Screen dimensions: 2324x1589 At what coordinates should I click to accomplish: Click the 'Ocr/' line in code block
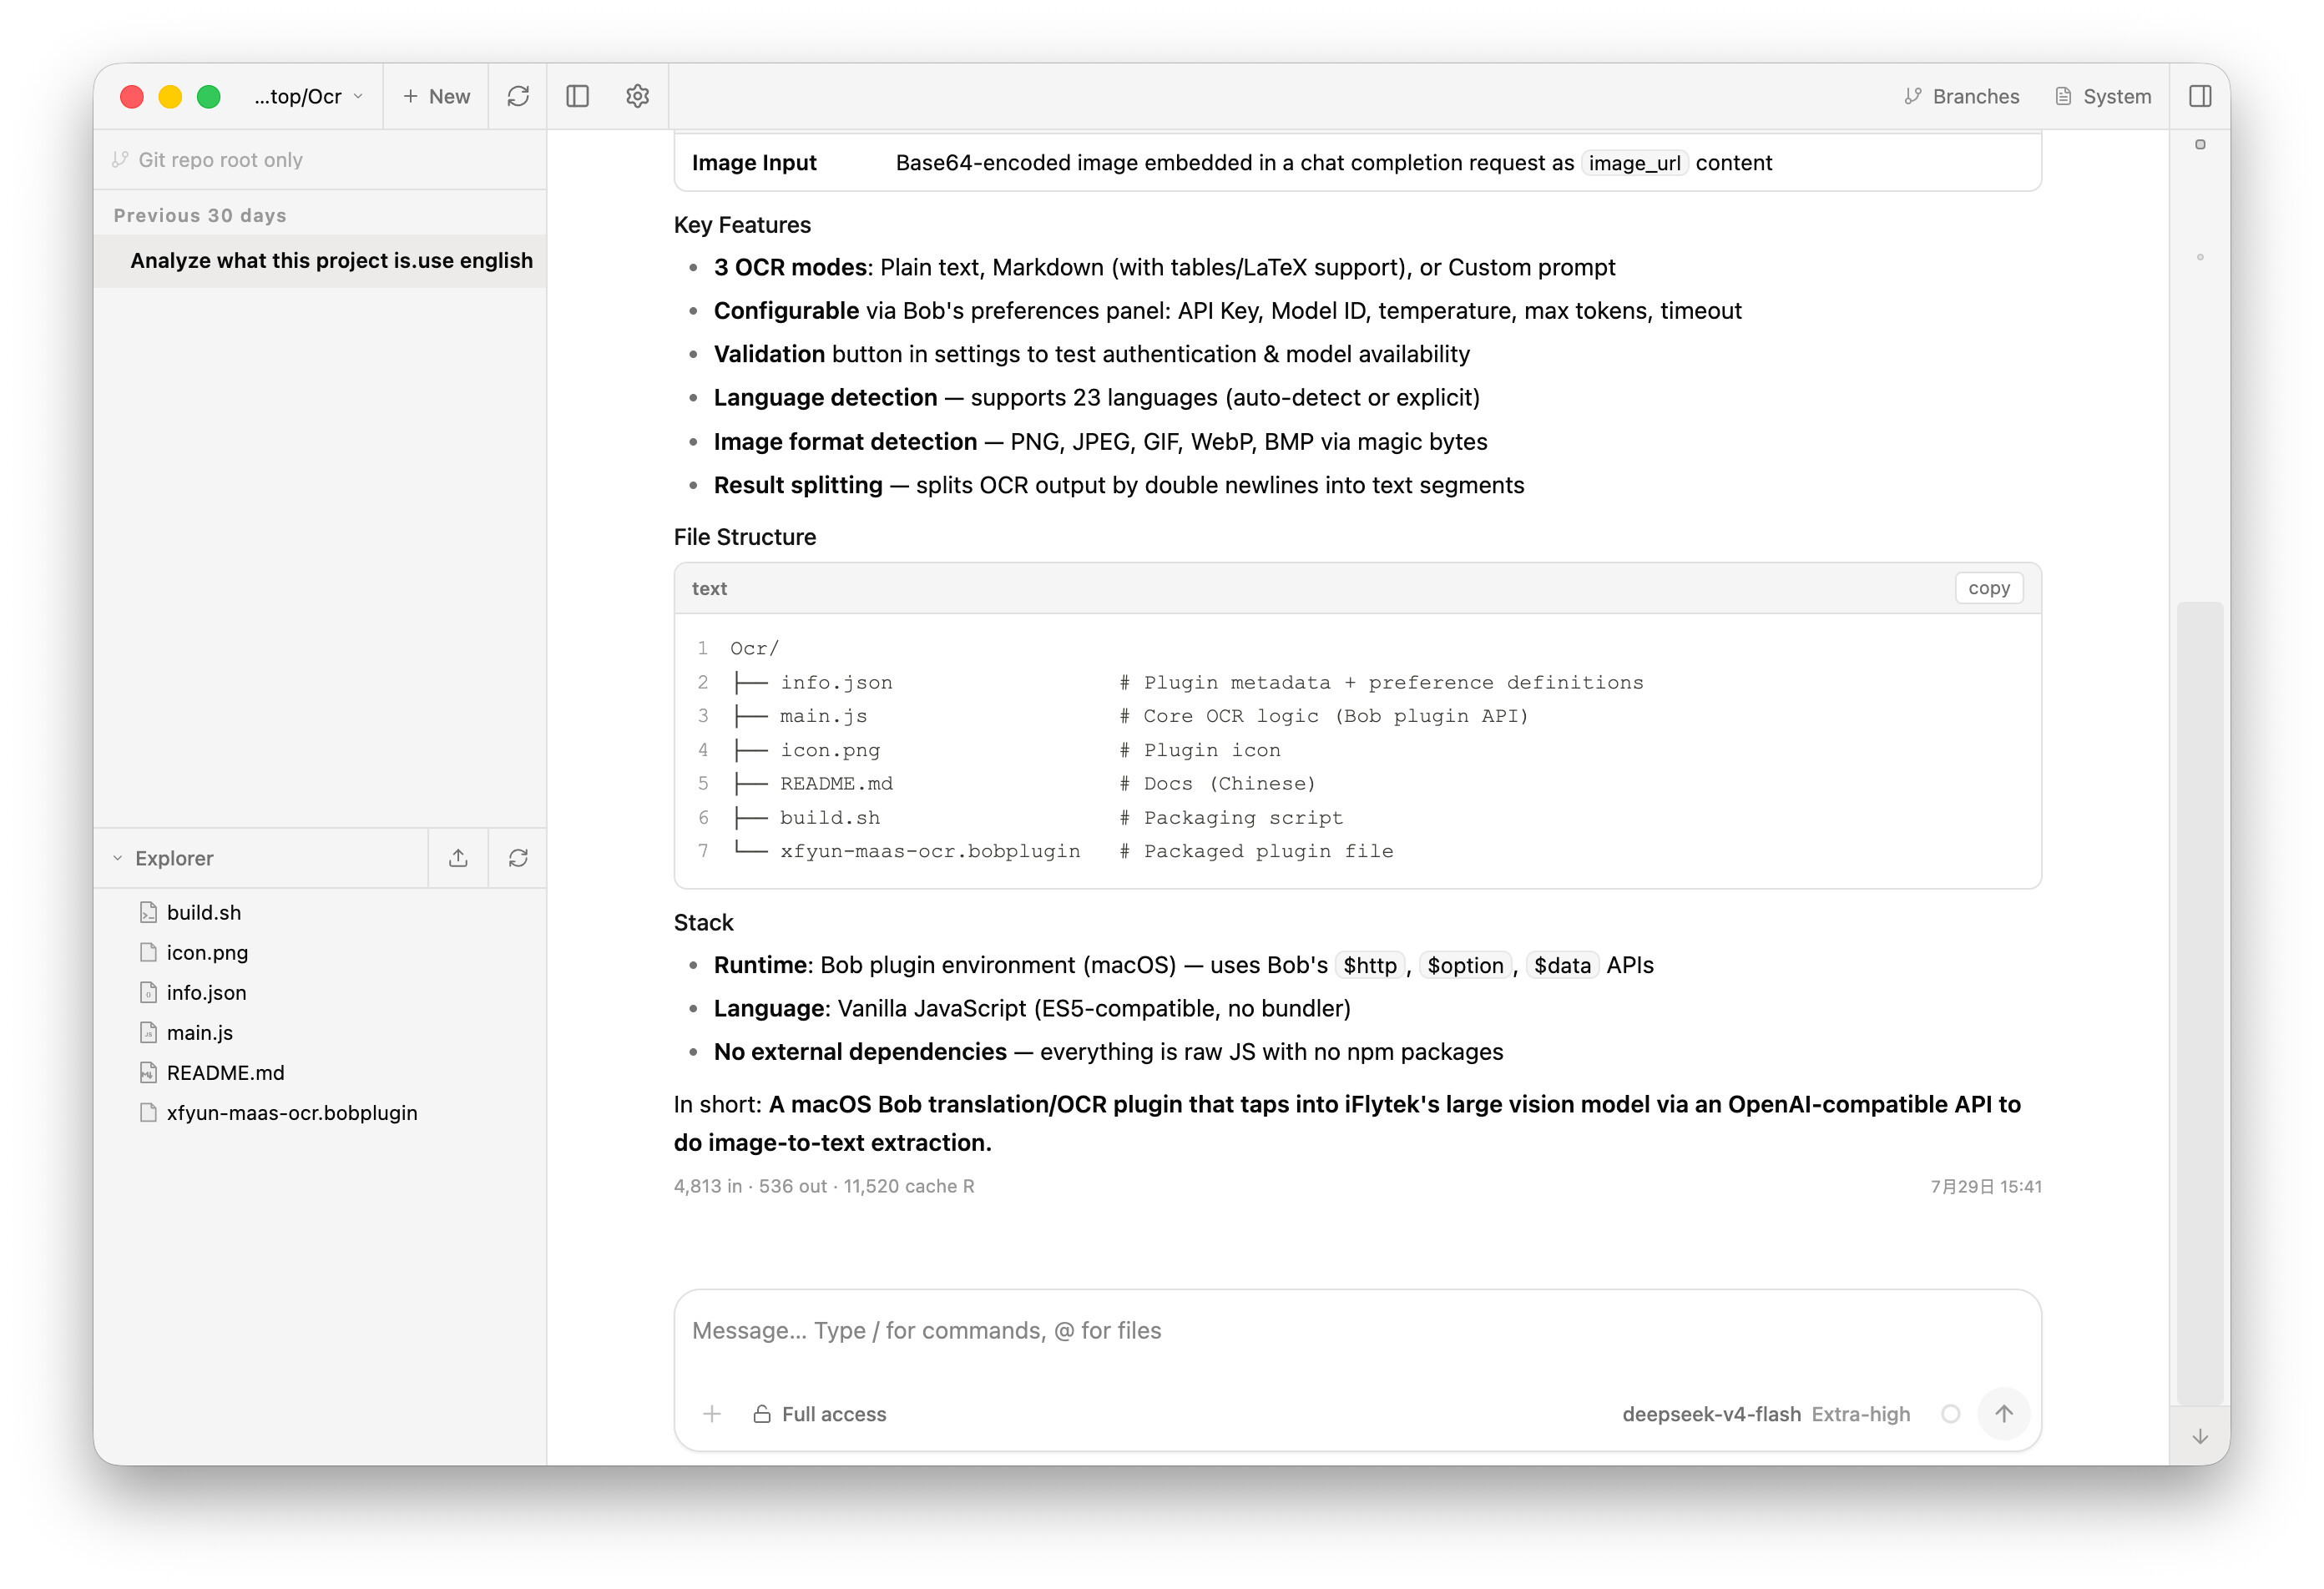click(x=754, y=648)
